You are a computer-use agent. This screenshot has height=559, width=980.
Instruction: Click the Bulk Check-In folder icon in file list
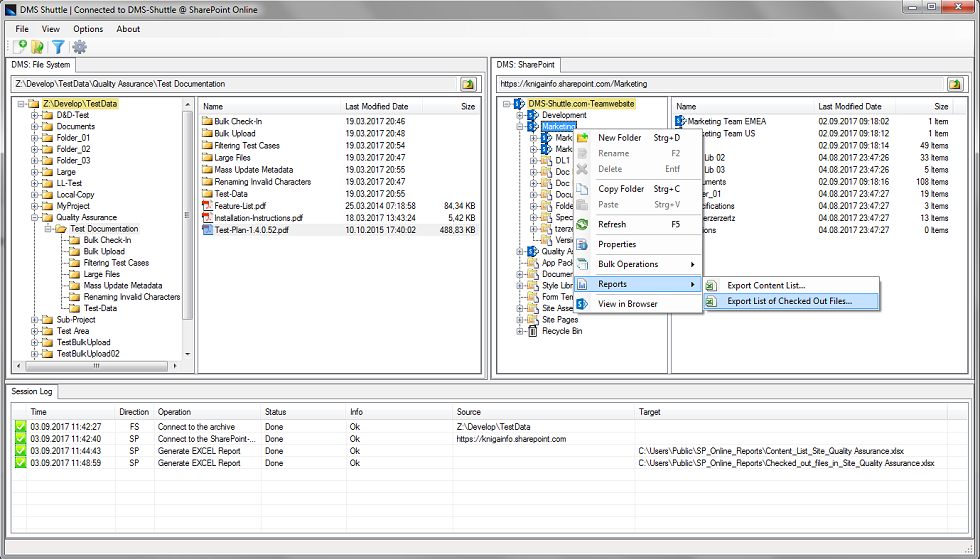click(208, 121)
